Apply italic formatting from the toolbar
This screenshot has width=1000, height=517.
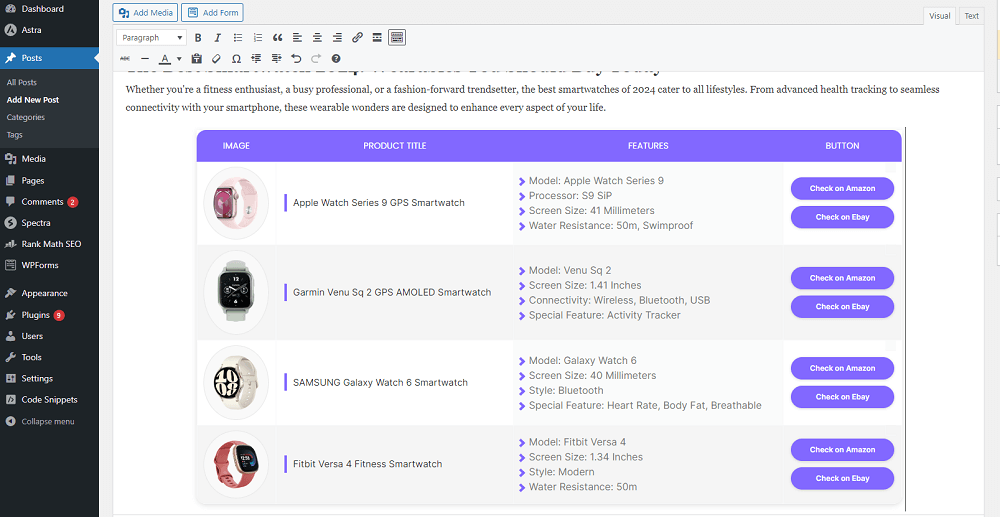coord(217,38)
